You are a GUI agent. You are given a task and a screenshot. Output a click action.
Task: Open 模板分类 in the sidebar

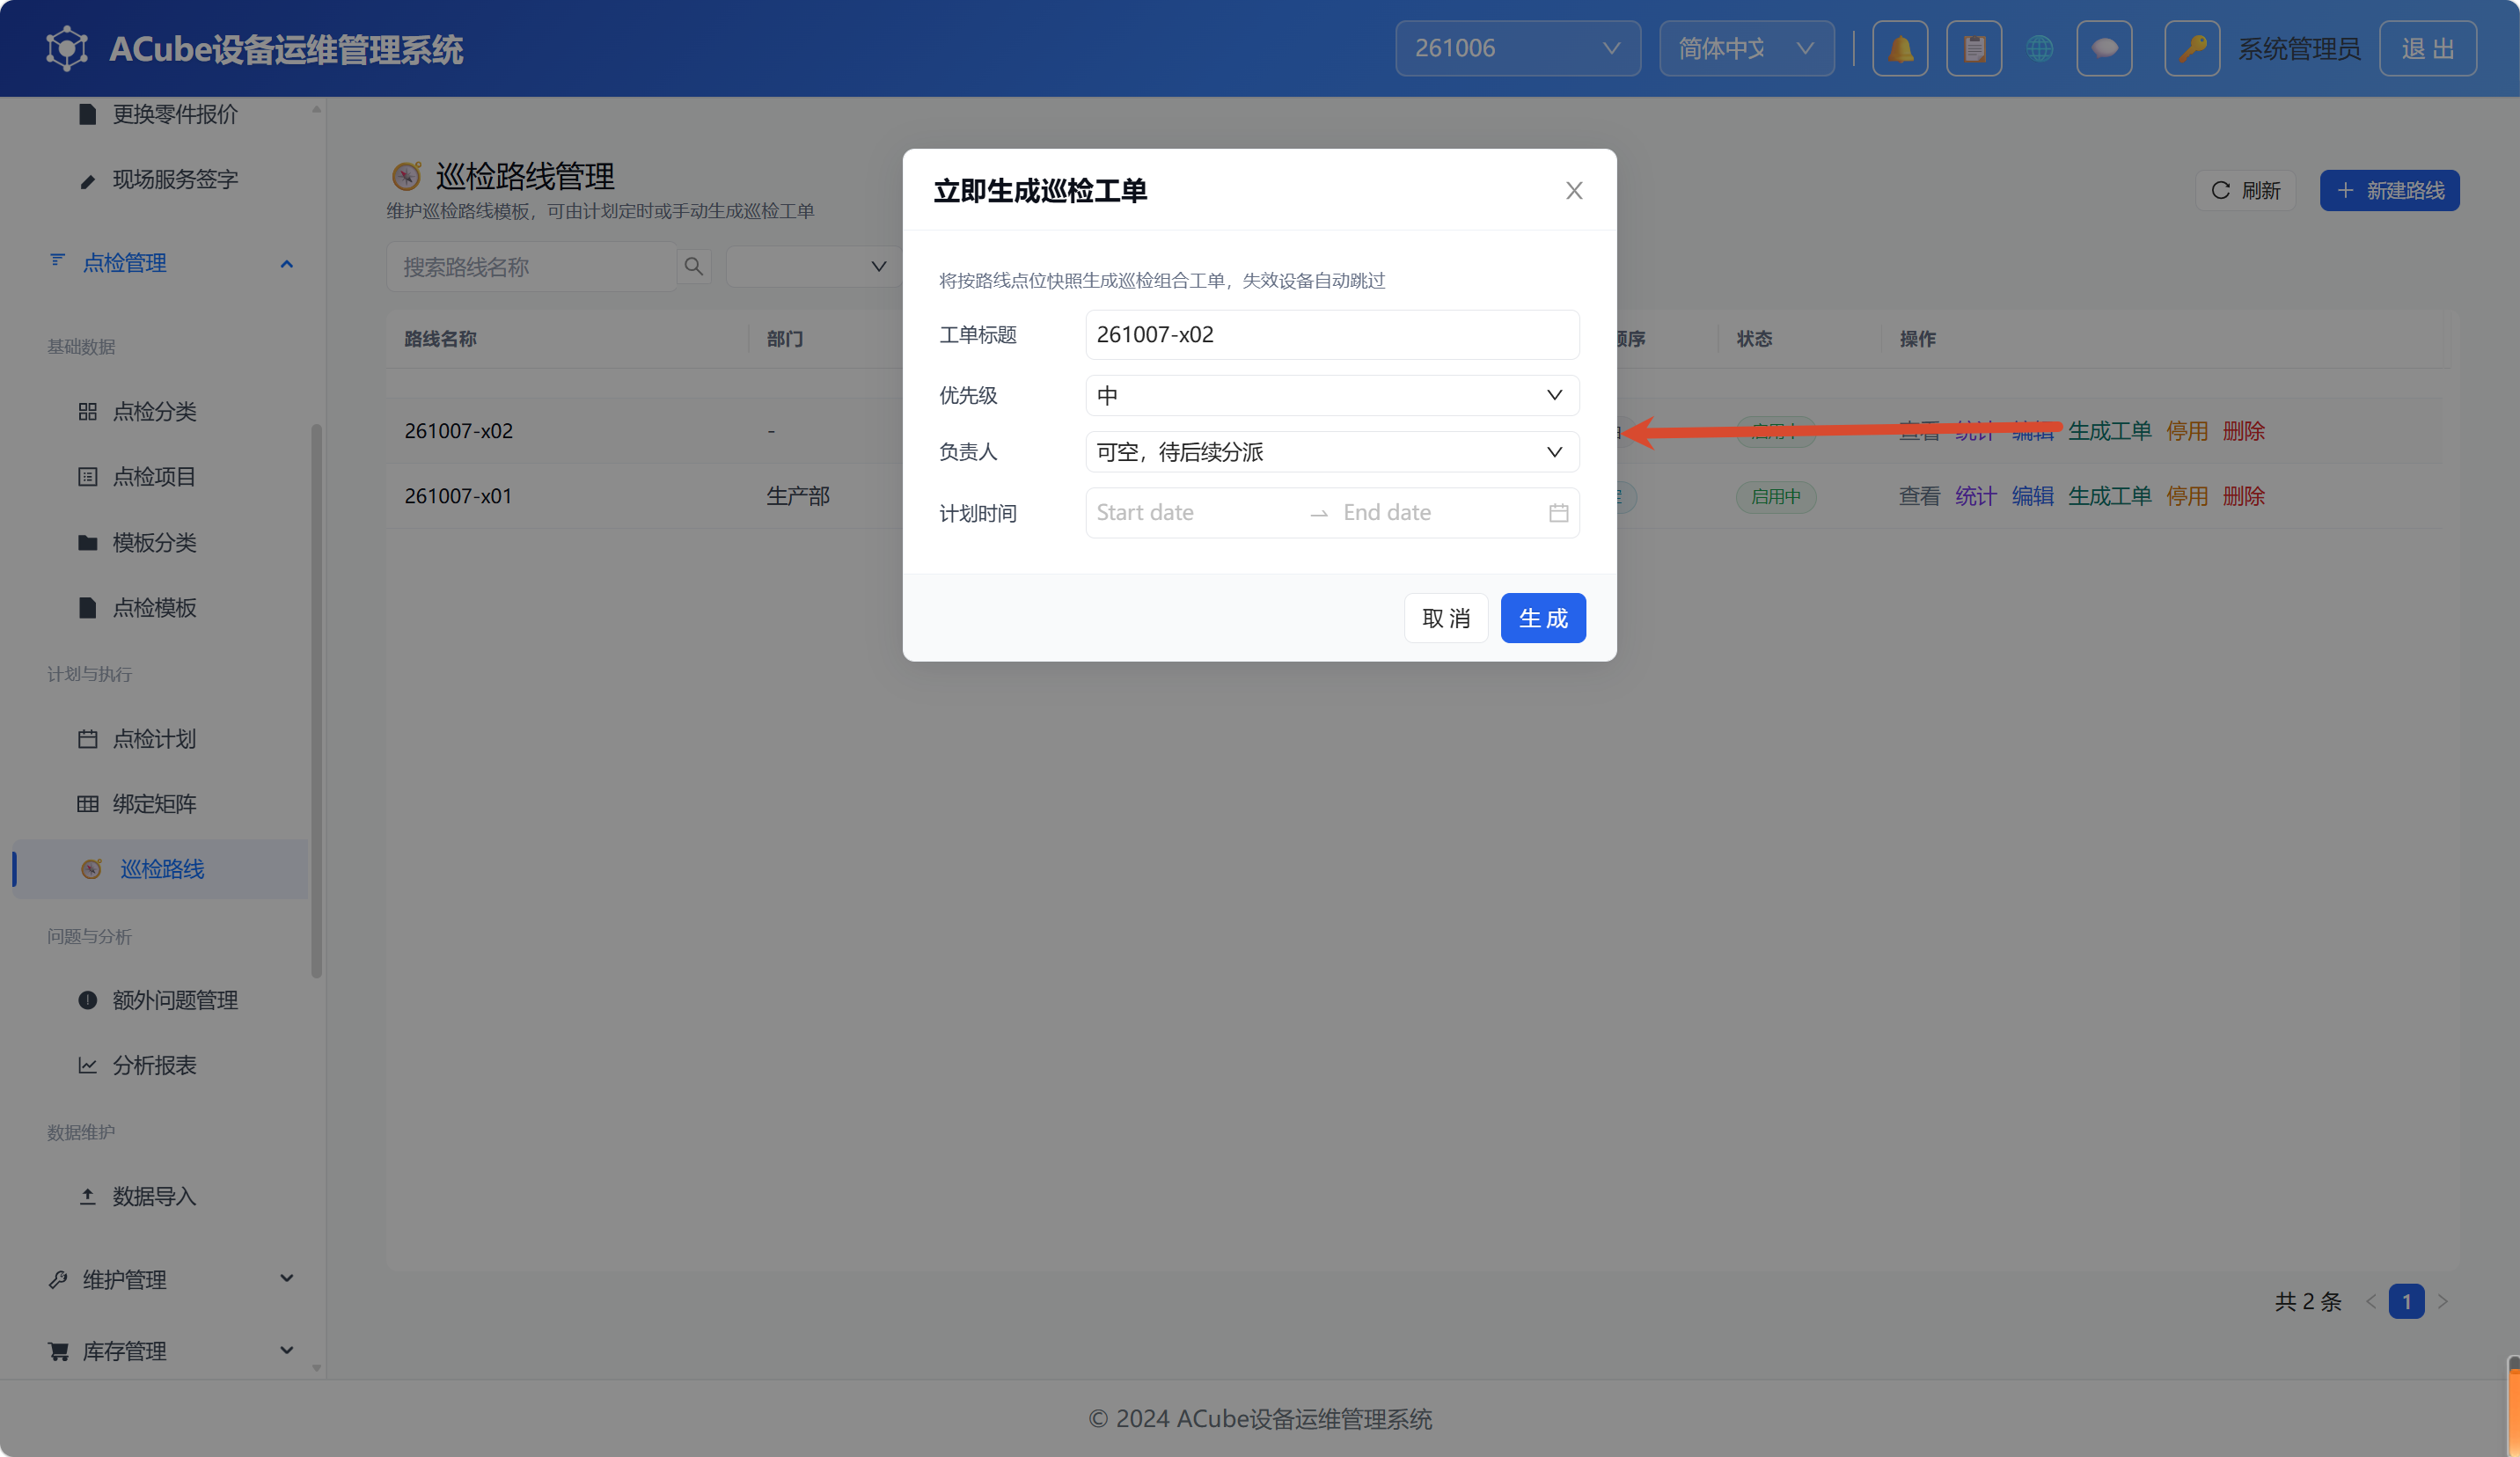click(x=154, y=542)
